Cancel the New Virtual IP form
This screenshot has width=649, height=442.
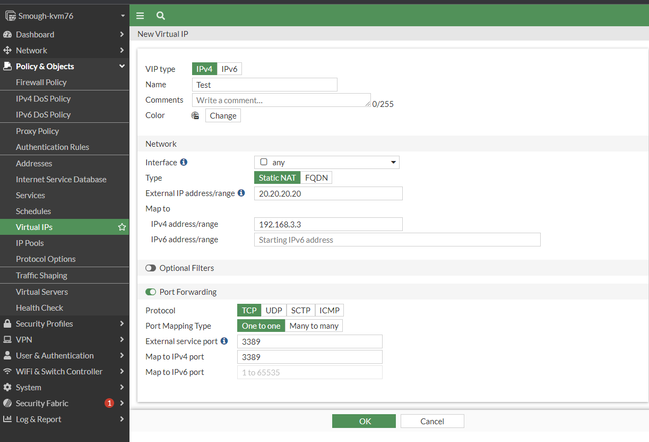(432, 421)
